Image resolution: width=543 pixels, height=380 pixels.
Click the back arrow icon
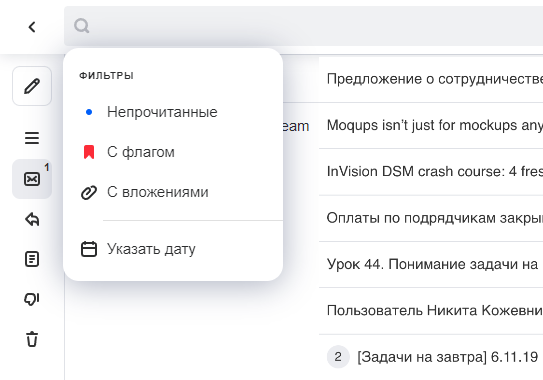[32, 27]
